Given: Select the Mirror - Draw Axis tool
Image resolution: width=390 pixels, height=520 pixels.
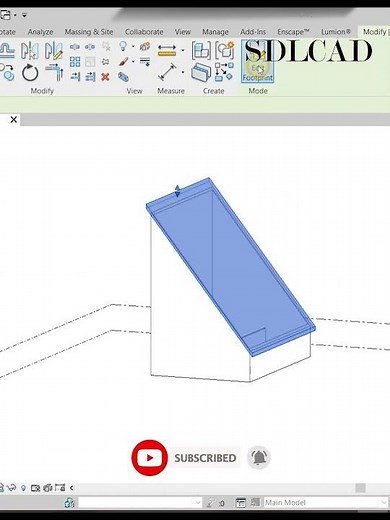Looking at the screenshot, I should pos(54,50).
